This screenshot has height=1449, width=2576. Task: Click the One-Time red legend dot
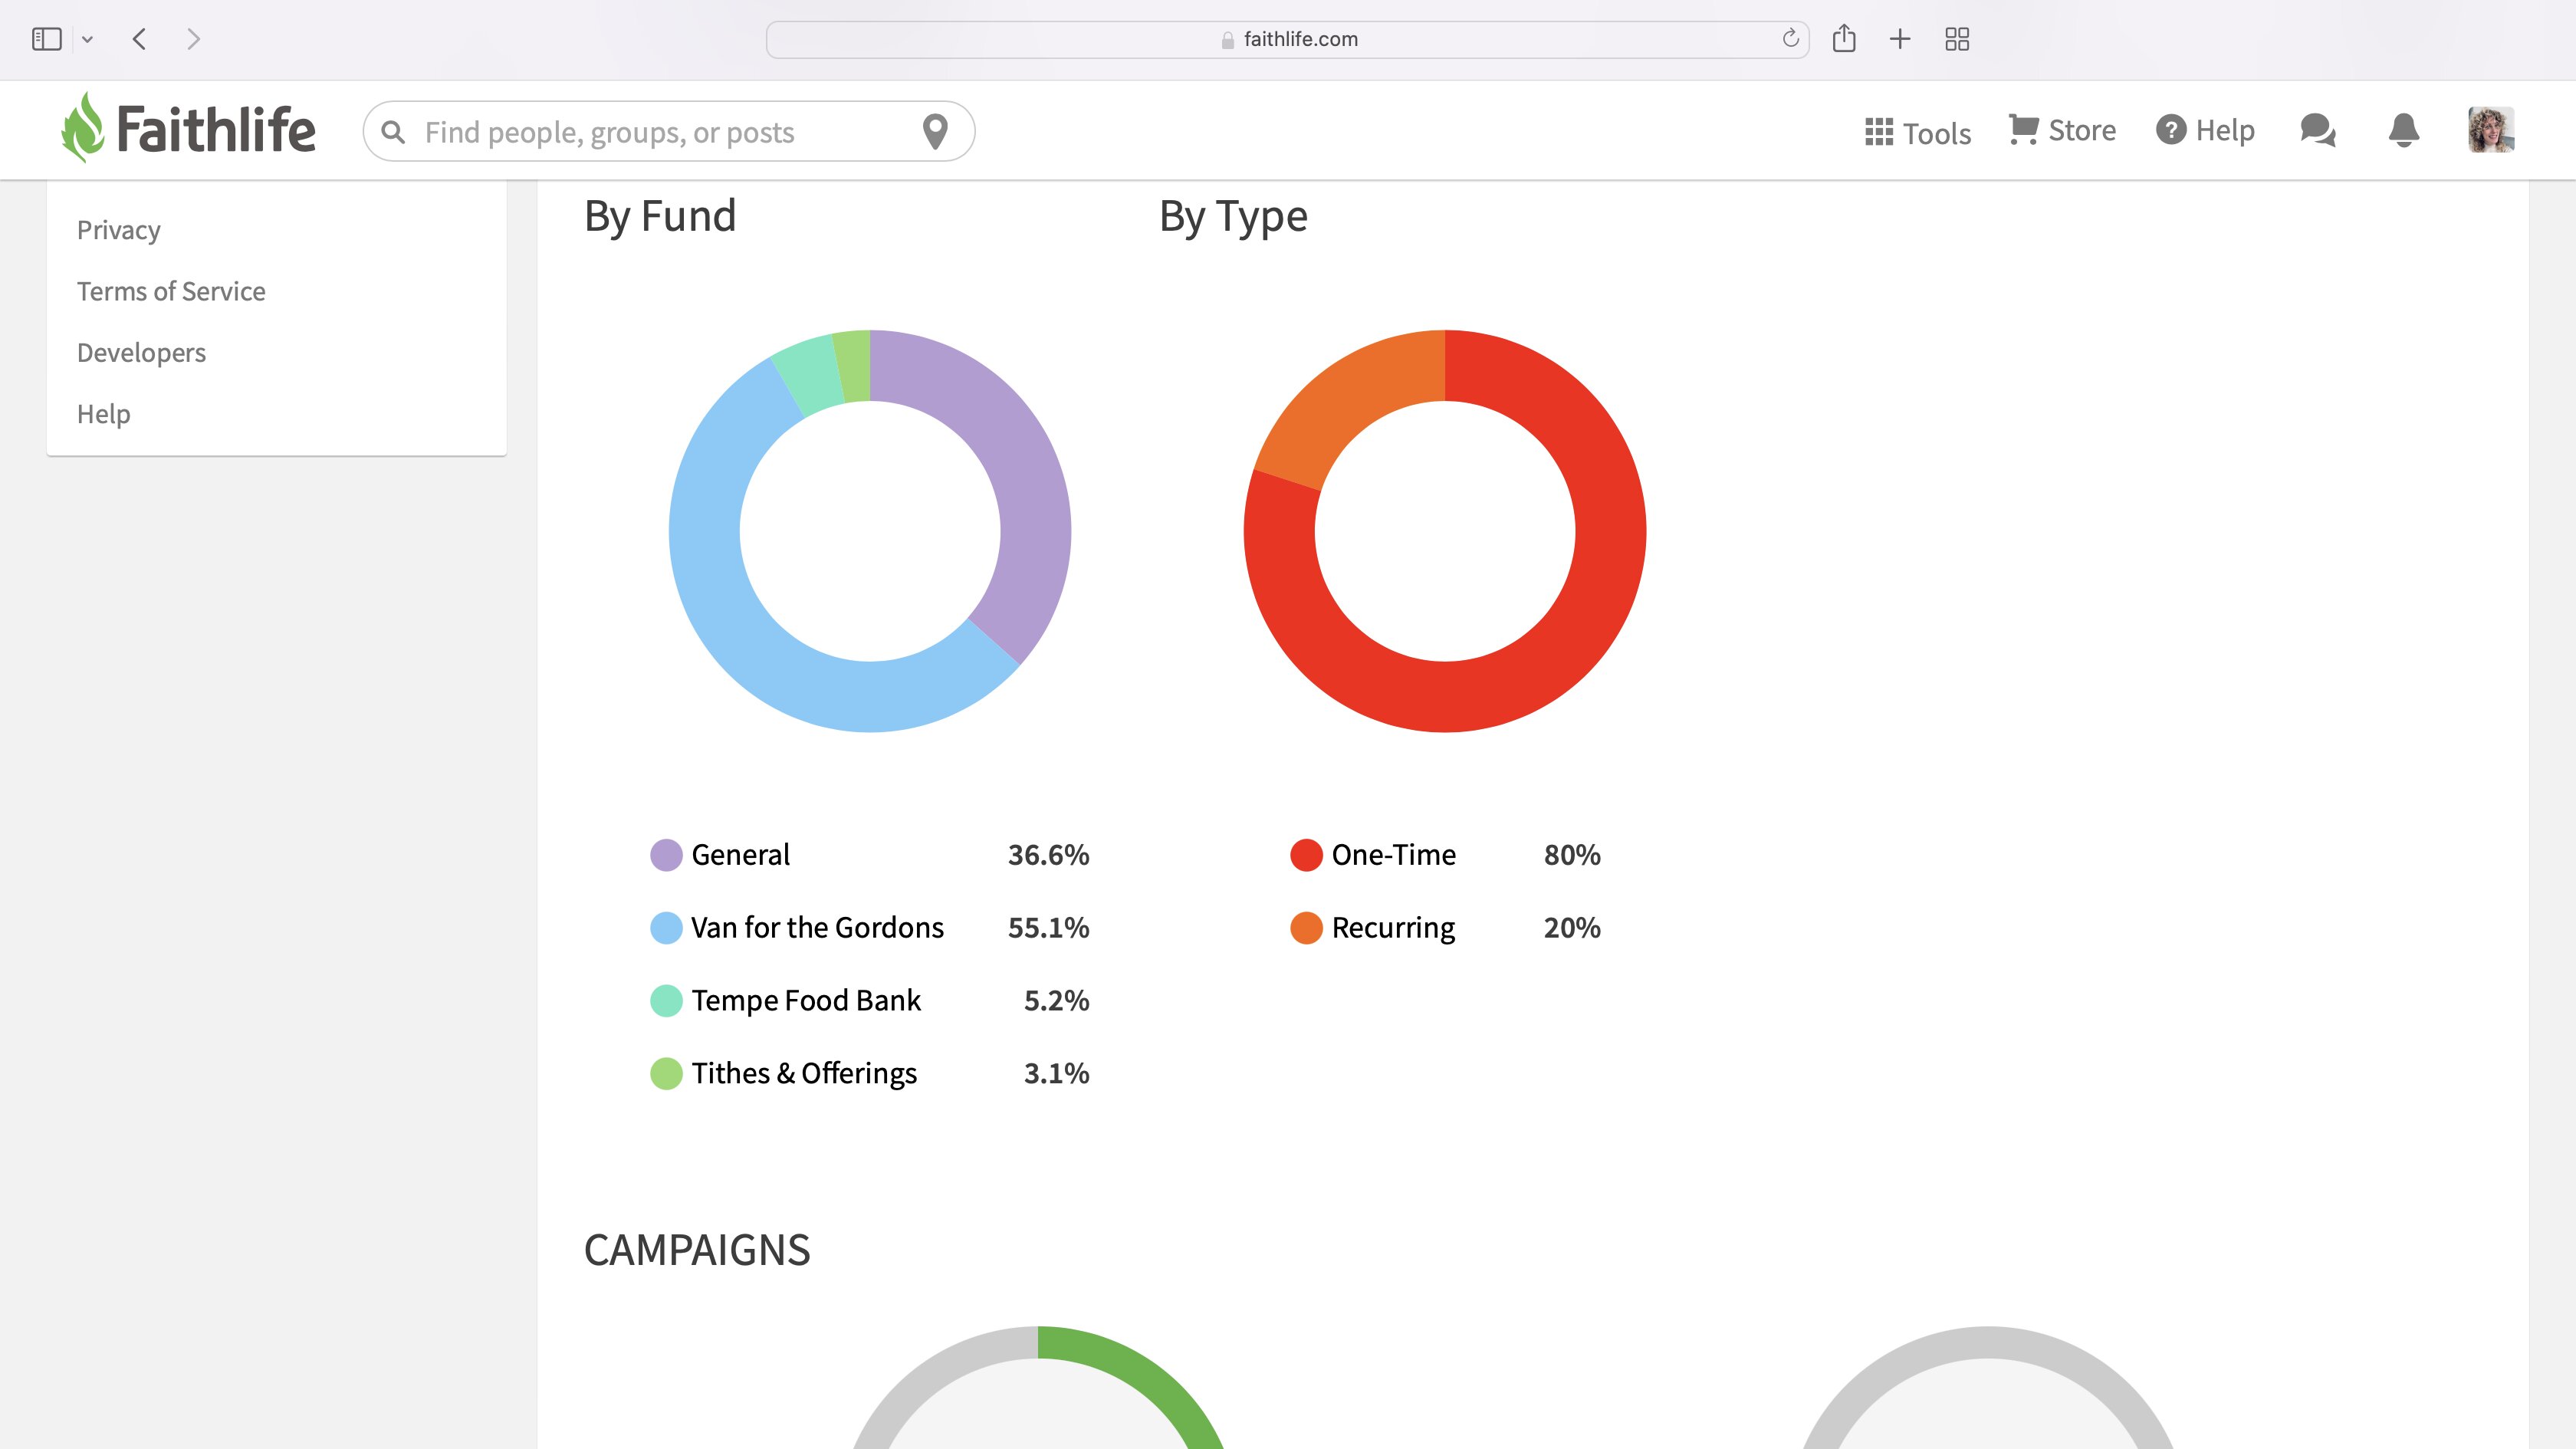tap(1306, 855)
